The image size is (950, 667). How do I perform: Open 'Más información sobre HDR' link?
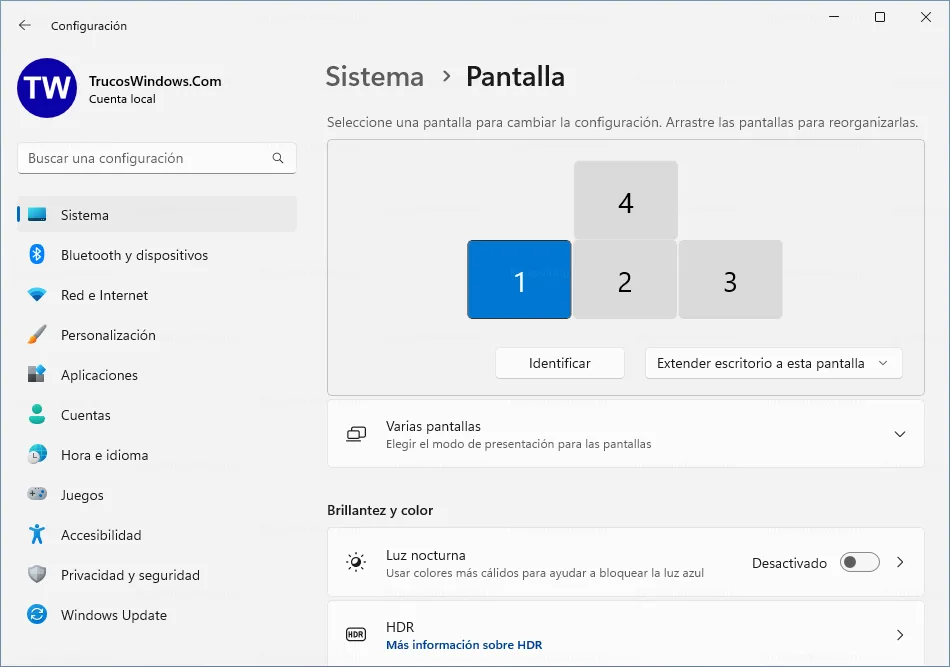point(464,645)
